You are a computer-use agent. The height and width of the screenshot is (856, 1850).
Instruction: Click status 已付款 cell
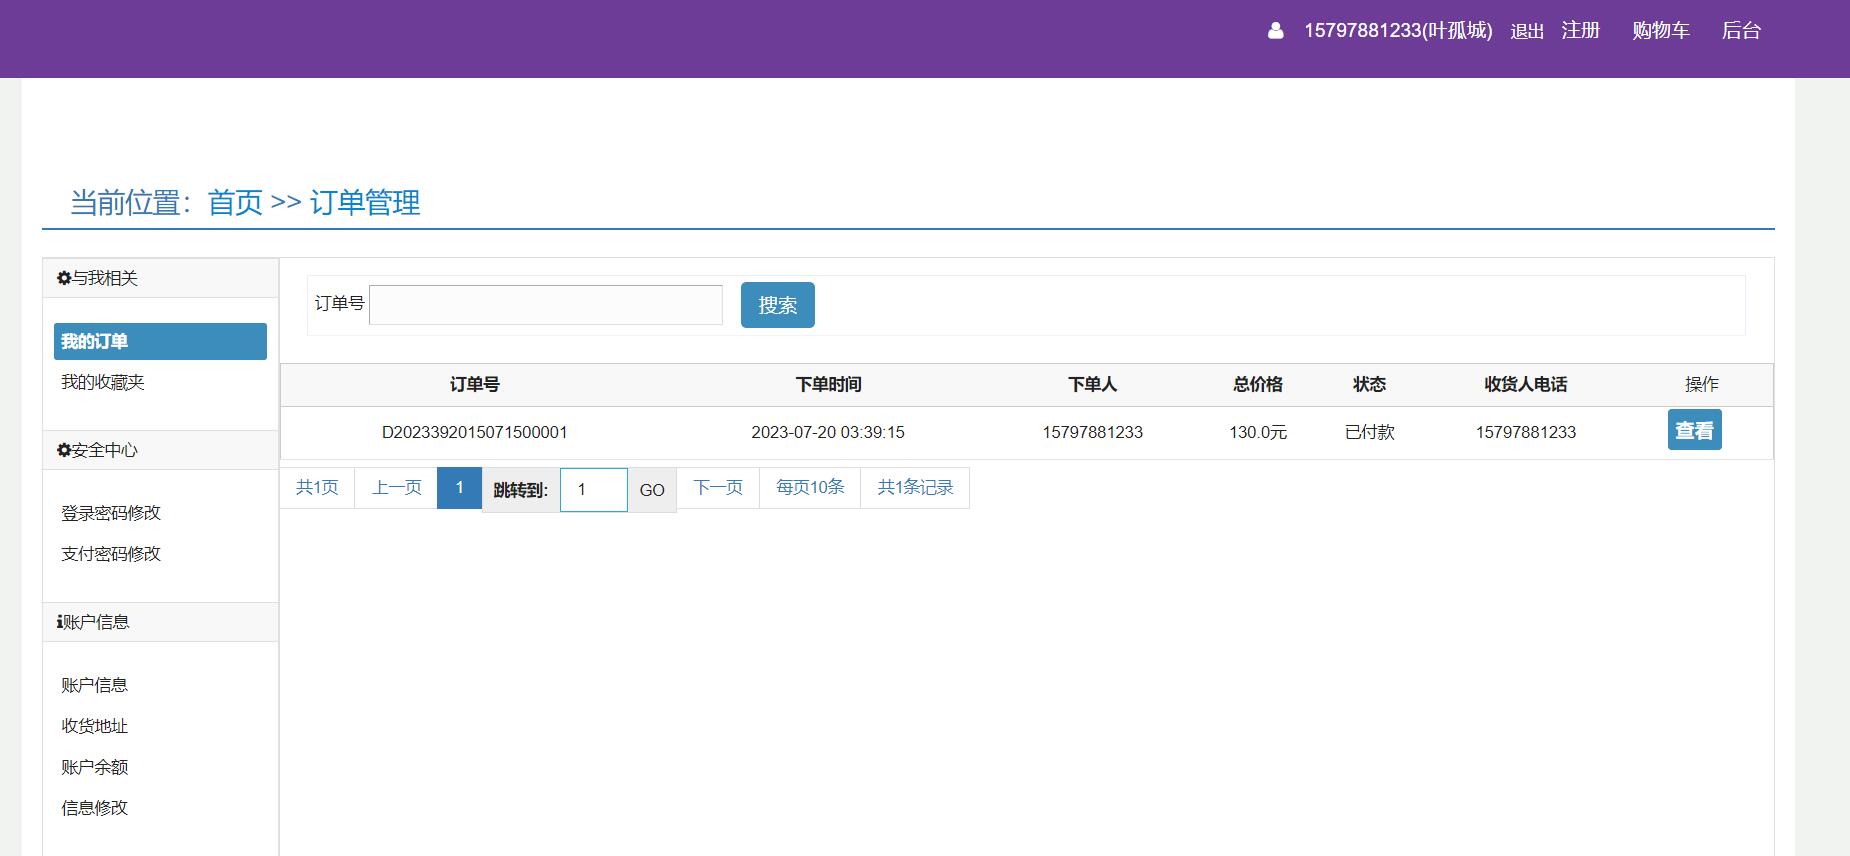coord(1370,432)
